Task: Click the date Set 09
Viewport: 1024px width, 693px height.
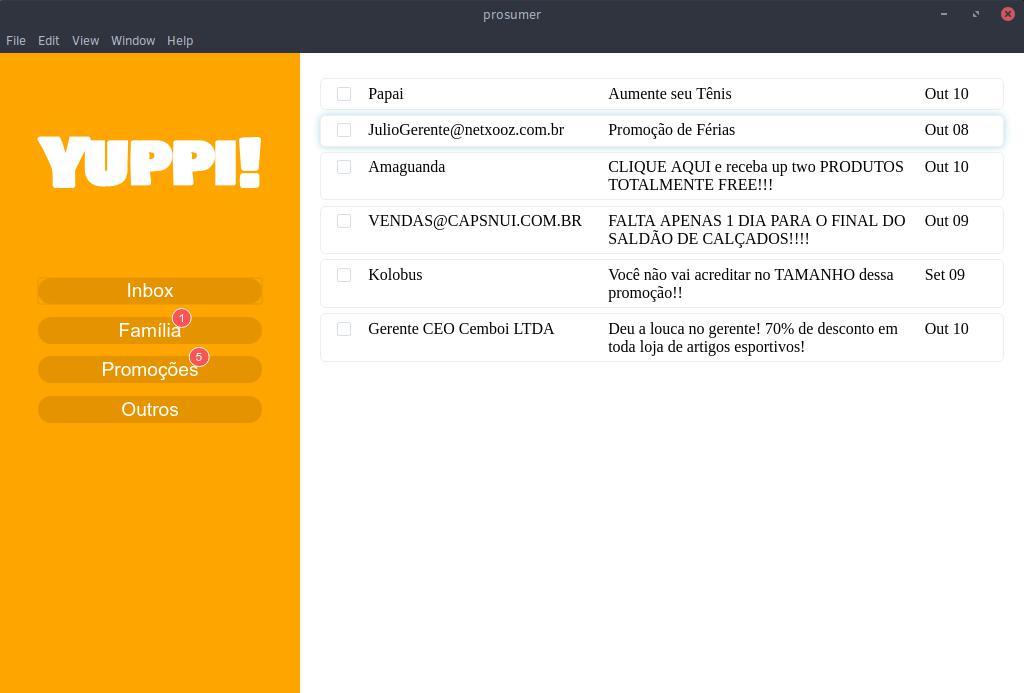Action: [x=944, y=275]
